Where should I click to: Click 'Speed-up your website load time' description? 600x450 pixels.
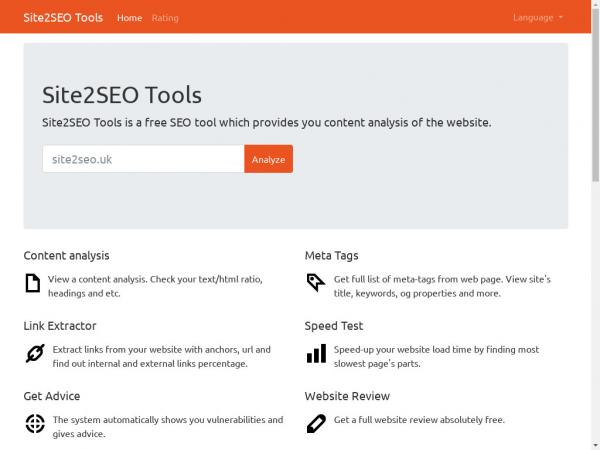(x=436, y=356)
